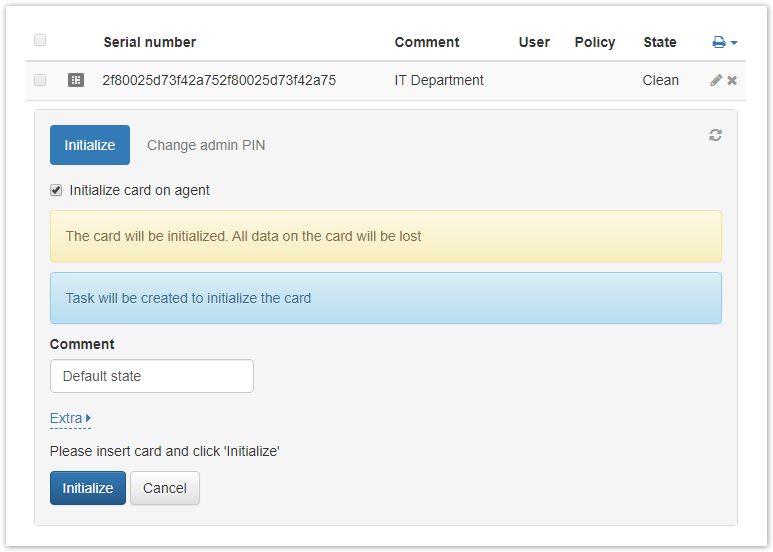The image size is (773, 552).
Task: Uncheck 'Initialize card on agent' checkbox
Action: 56,190
